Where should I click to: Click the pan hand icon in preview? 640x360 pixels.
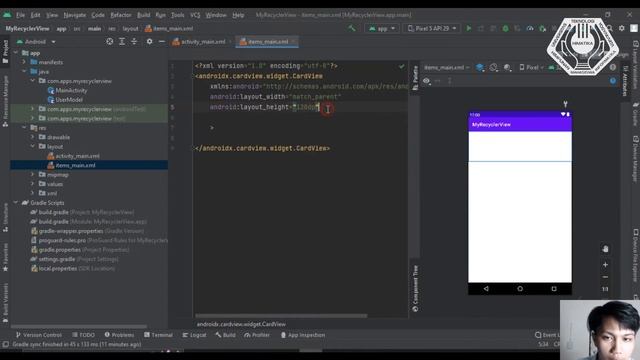(605, 249)
